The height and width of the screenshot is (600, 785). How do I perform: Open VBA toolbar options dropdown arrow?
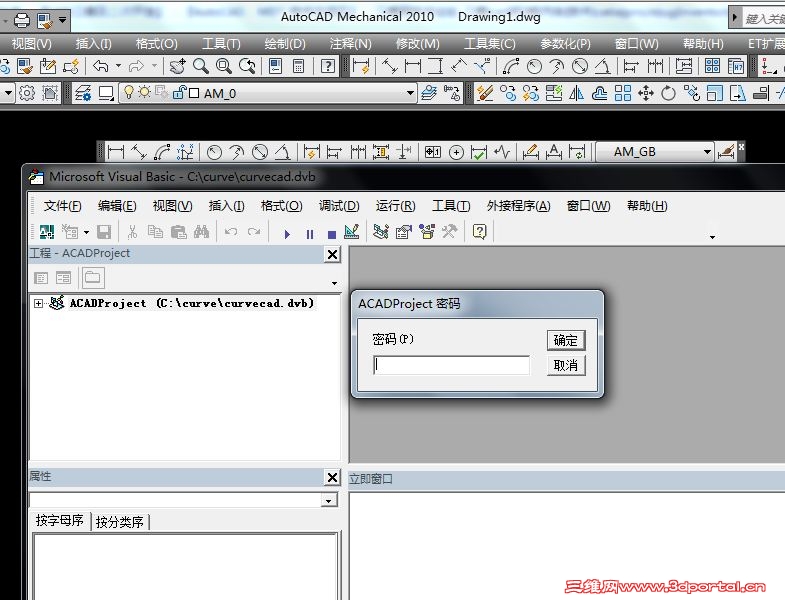[712, 237]
